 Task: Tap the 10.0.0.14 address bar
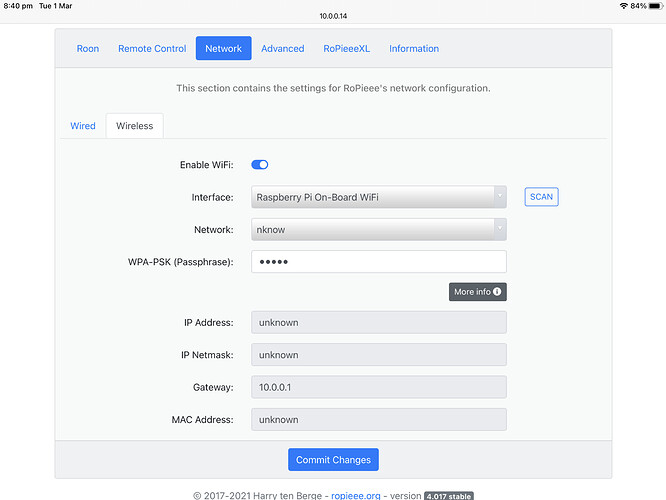pyautogui.click(x=333, y=16)
